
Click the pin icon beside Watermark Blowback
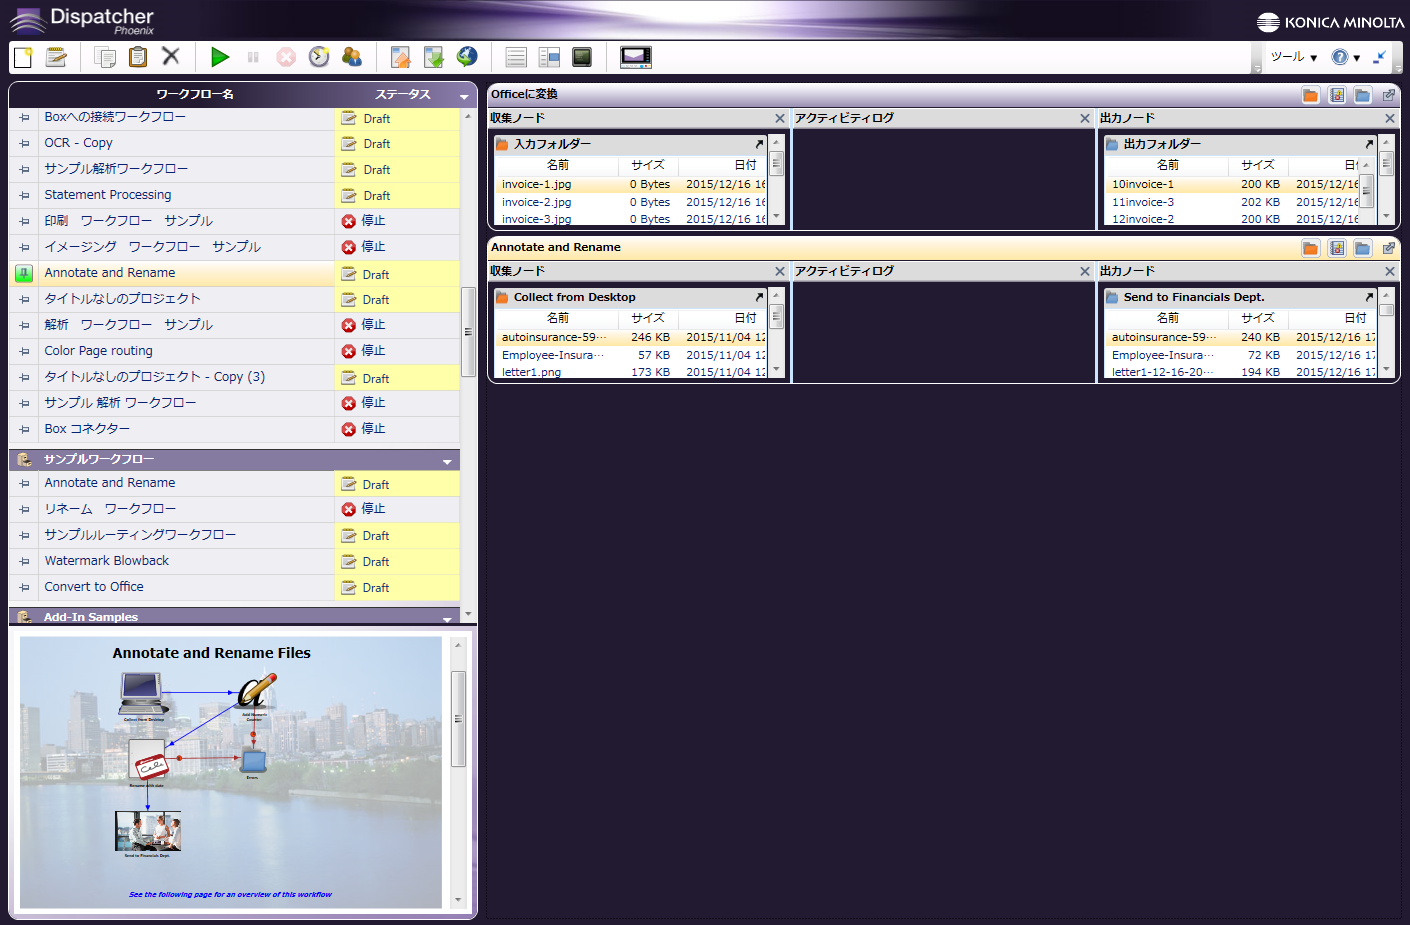(x=24, y=561)
